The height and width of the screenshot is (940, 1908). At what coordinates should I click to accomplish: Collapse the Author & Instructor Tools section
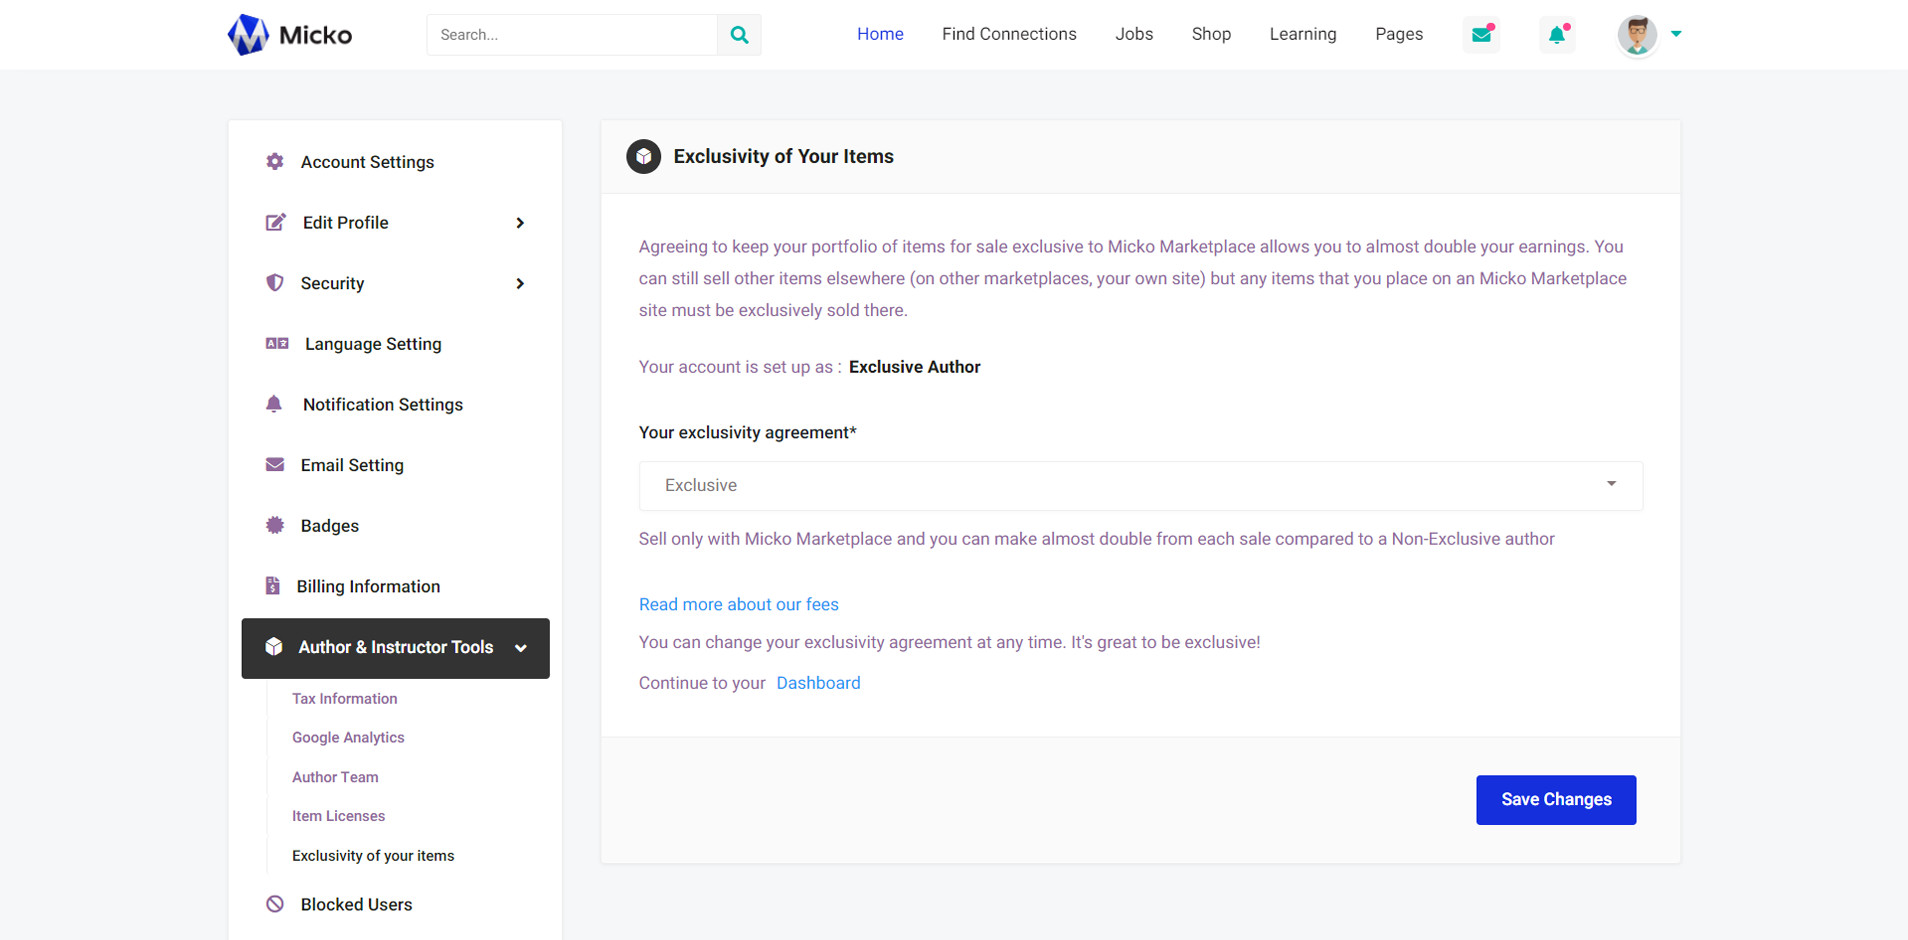click(x=520, y=648)
